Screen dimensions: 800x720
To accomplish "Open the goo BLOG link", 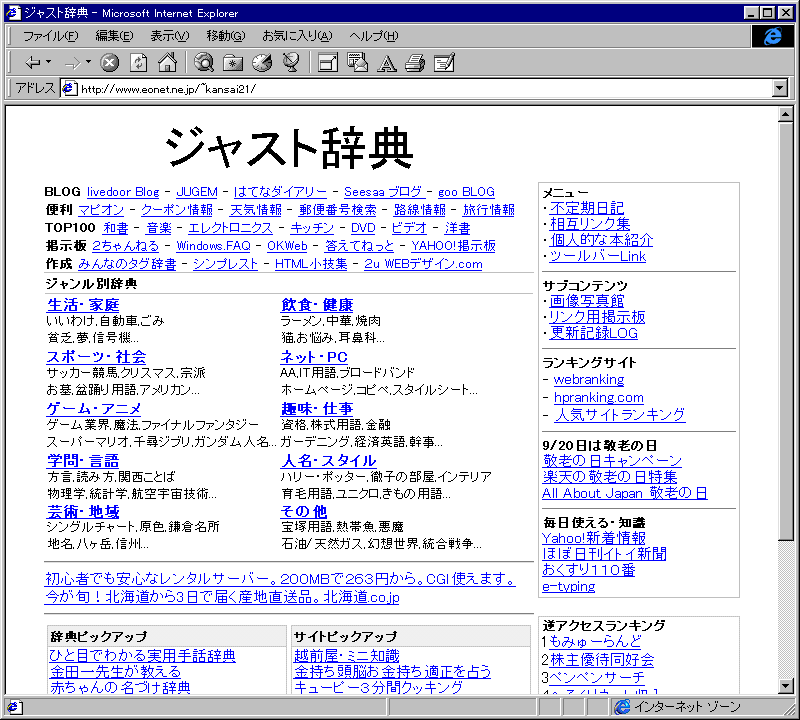I will click(x=466, y=192).
